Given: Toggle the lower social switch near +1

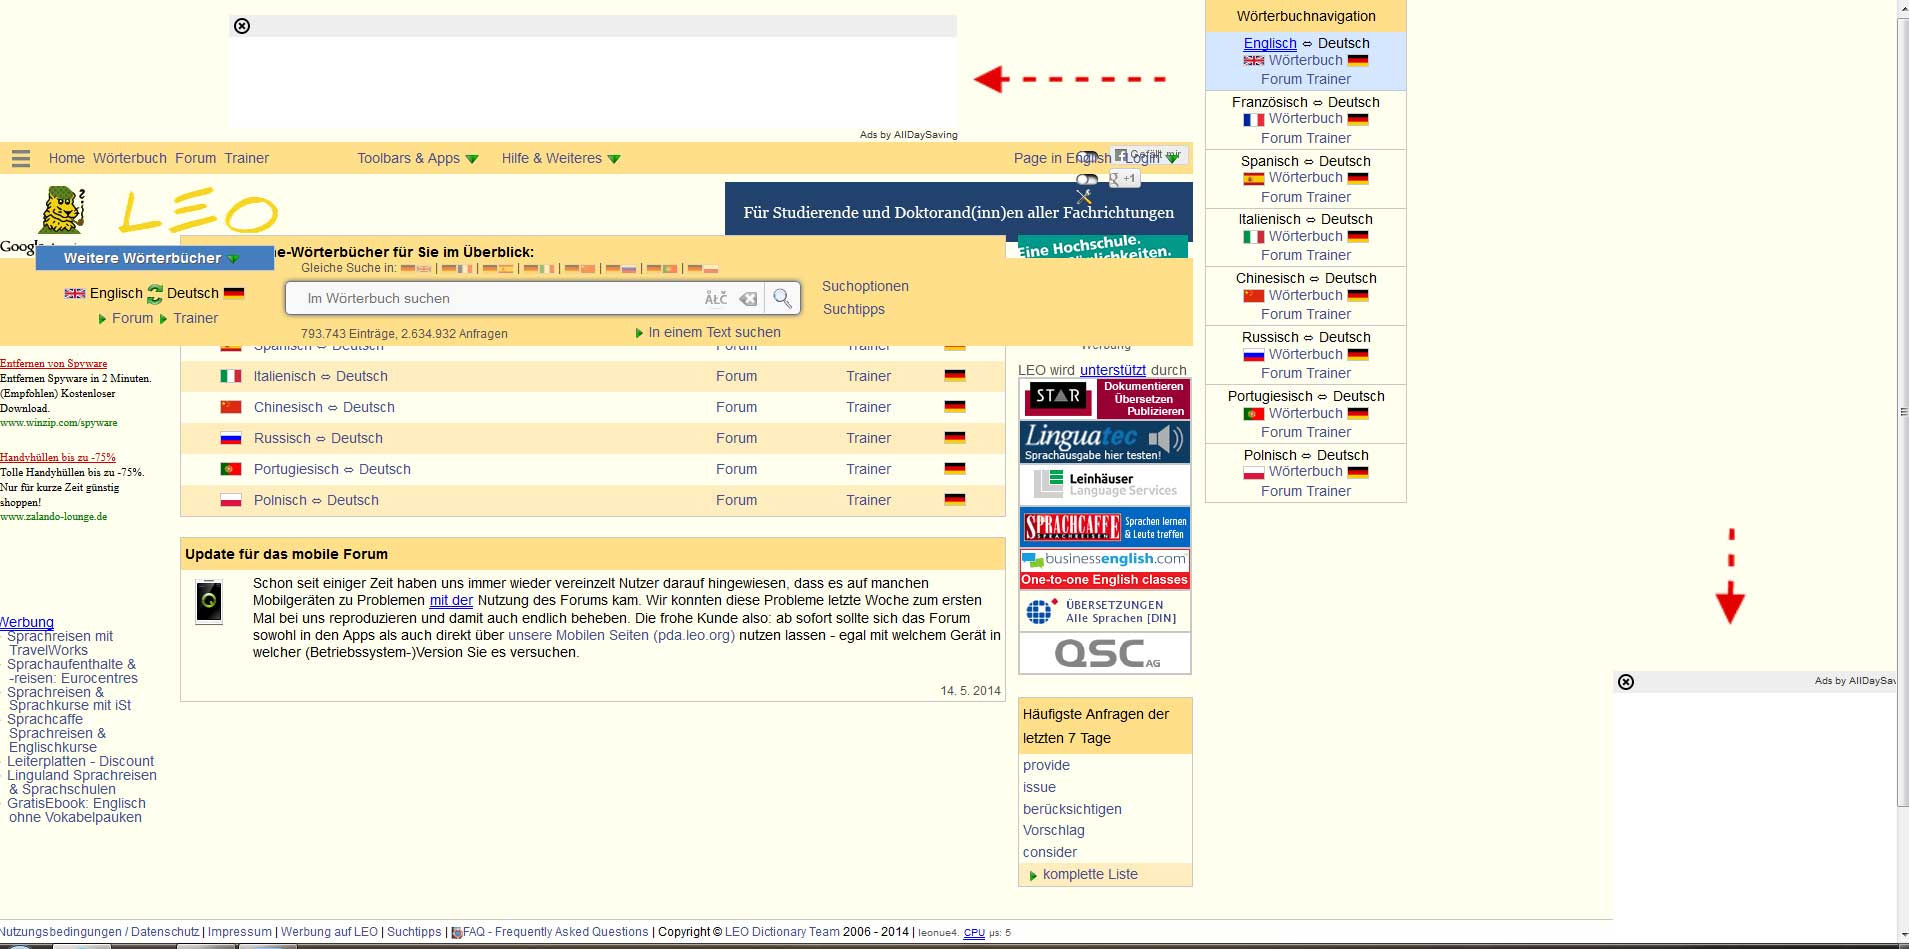Looking at the screenshot, I should pos(1087,180).
